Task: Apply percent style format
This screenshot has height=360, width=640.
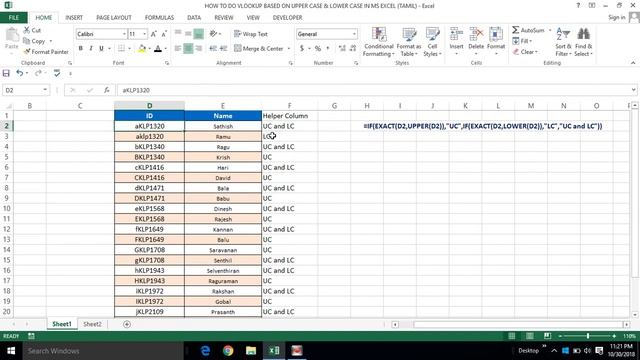Action: (x=318, y=49)
